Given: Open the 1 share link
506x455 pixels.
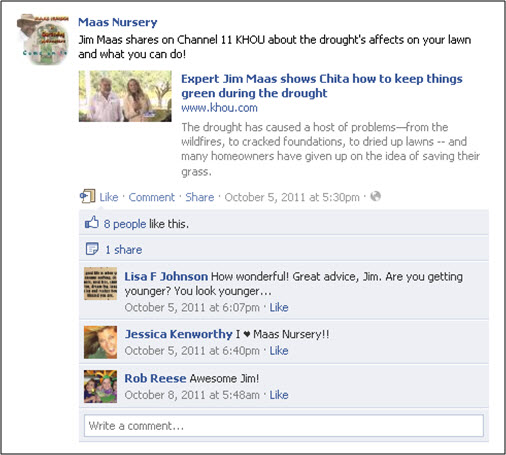Looking at the screenshot, I should tap(123, 250).
